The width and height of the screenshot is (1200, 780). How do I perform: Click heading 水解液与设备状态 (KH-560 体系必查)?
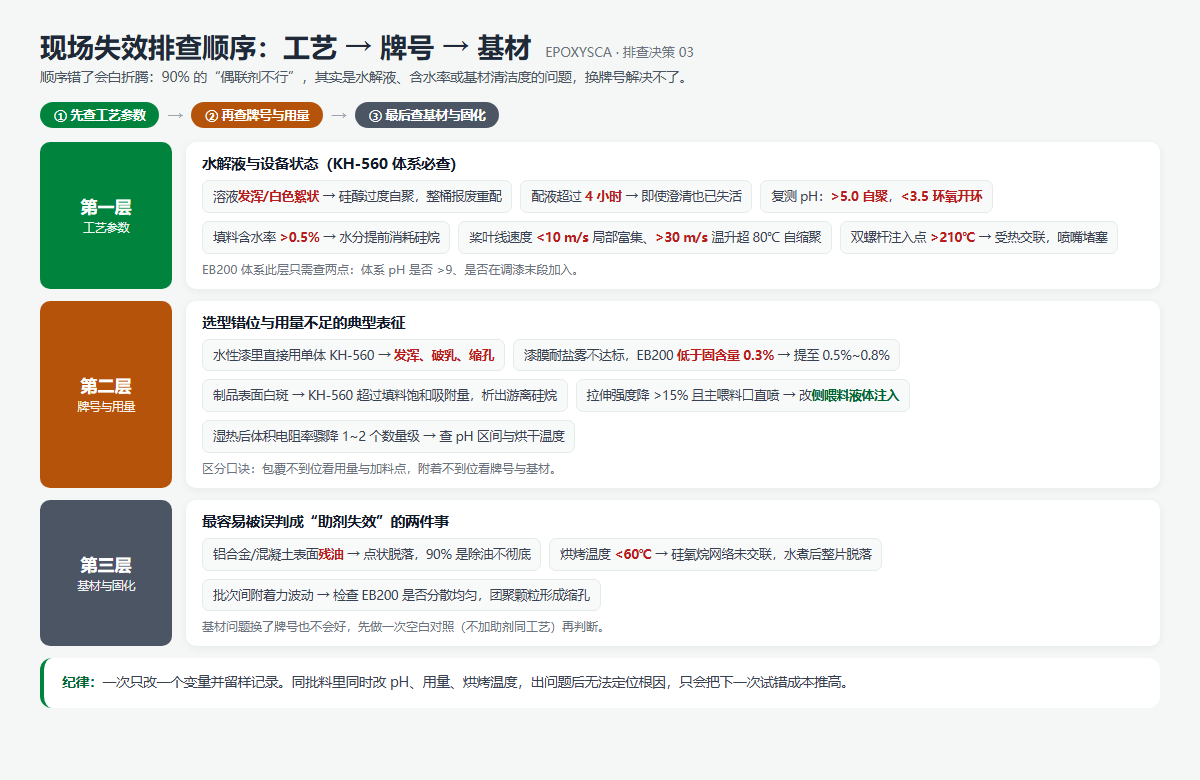tap(329, 164)
